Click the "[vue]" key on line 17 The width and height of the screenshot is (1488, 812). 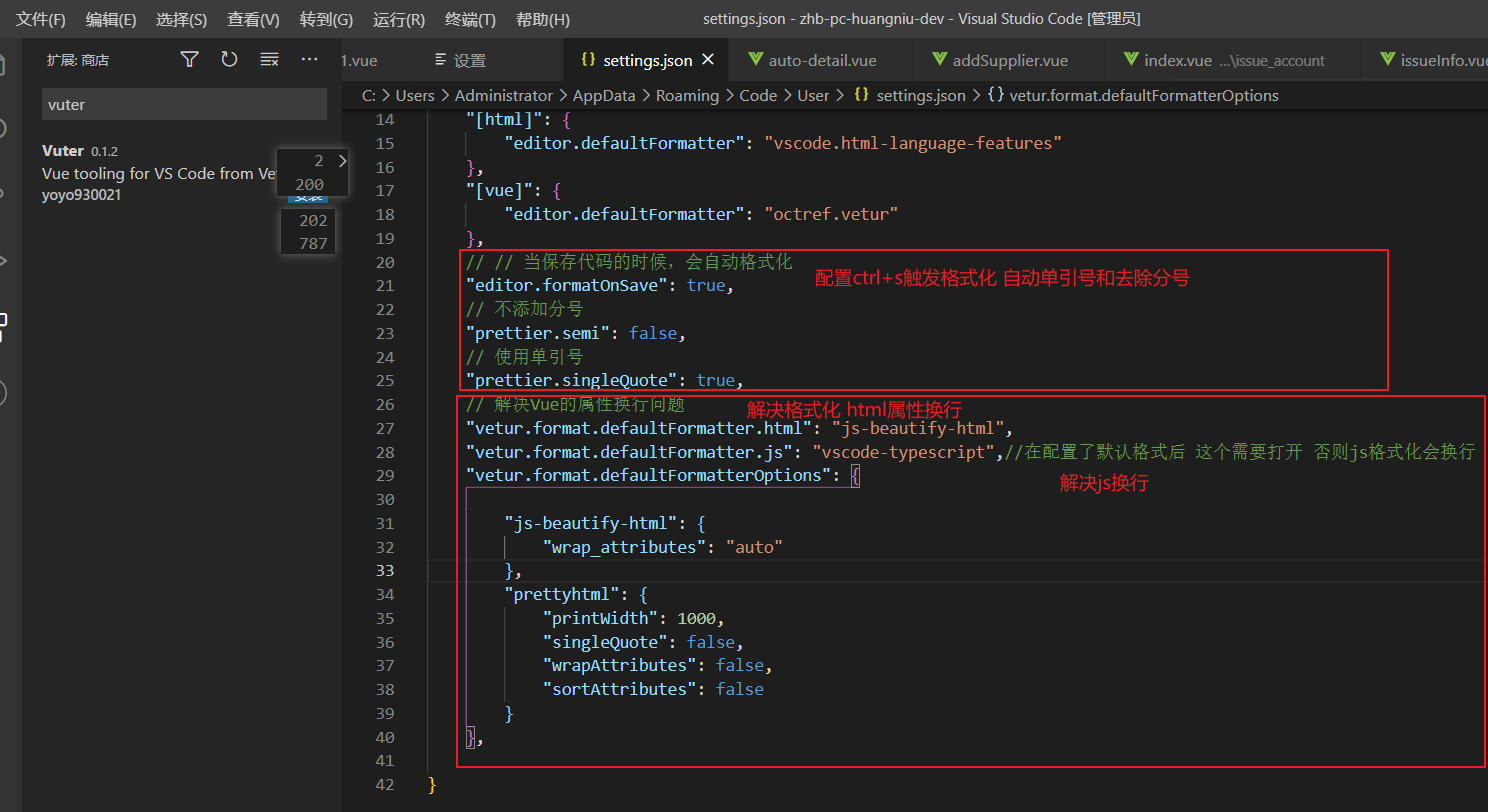(499, 190)
